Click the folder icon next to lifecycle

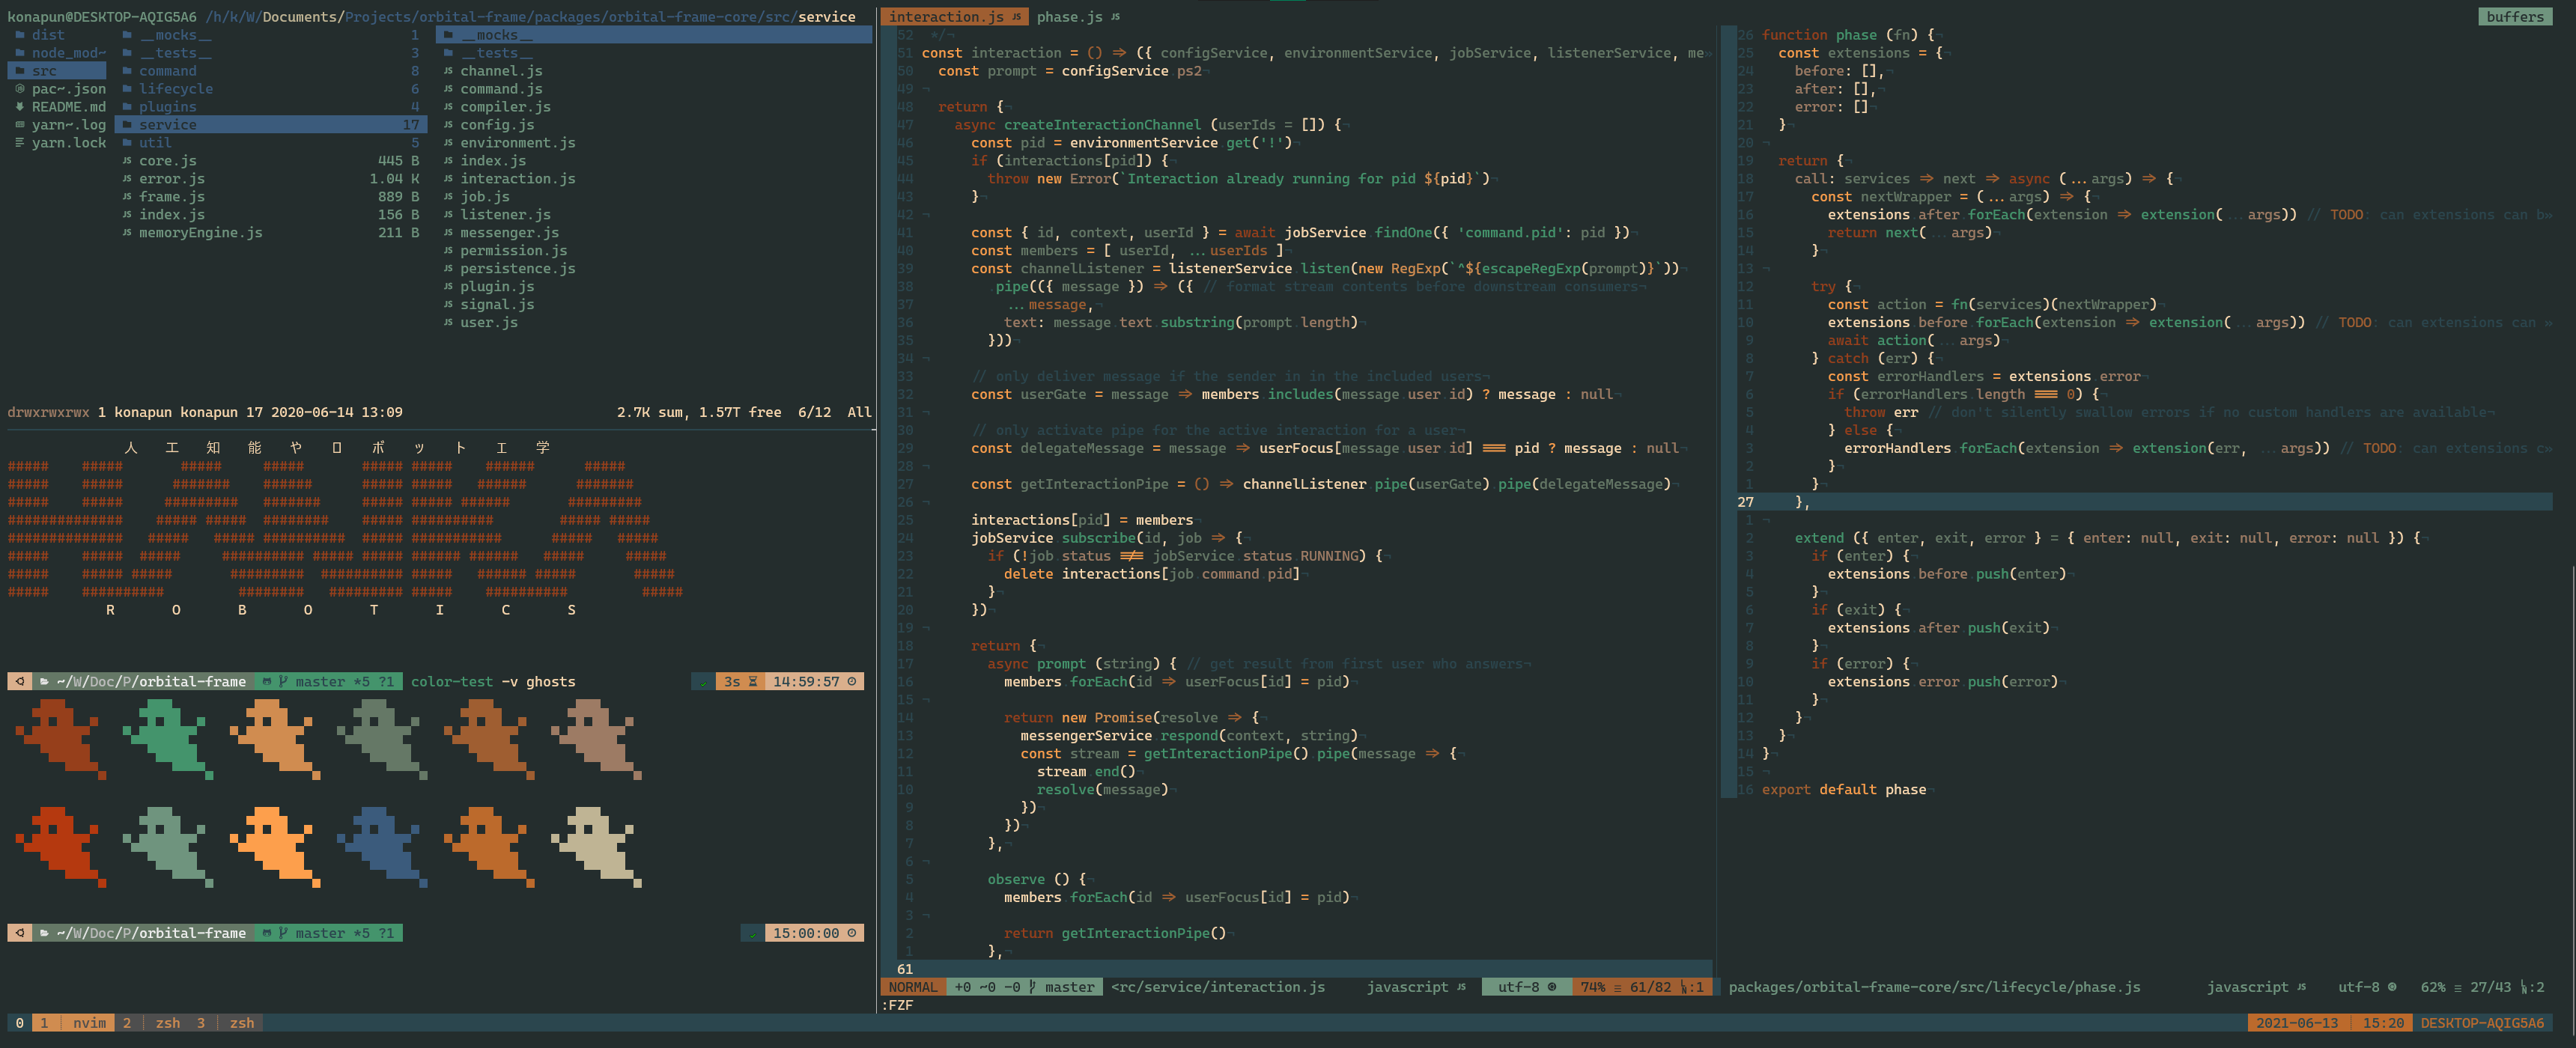pos(127,89)
